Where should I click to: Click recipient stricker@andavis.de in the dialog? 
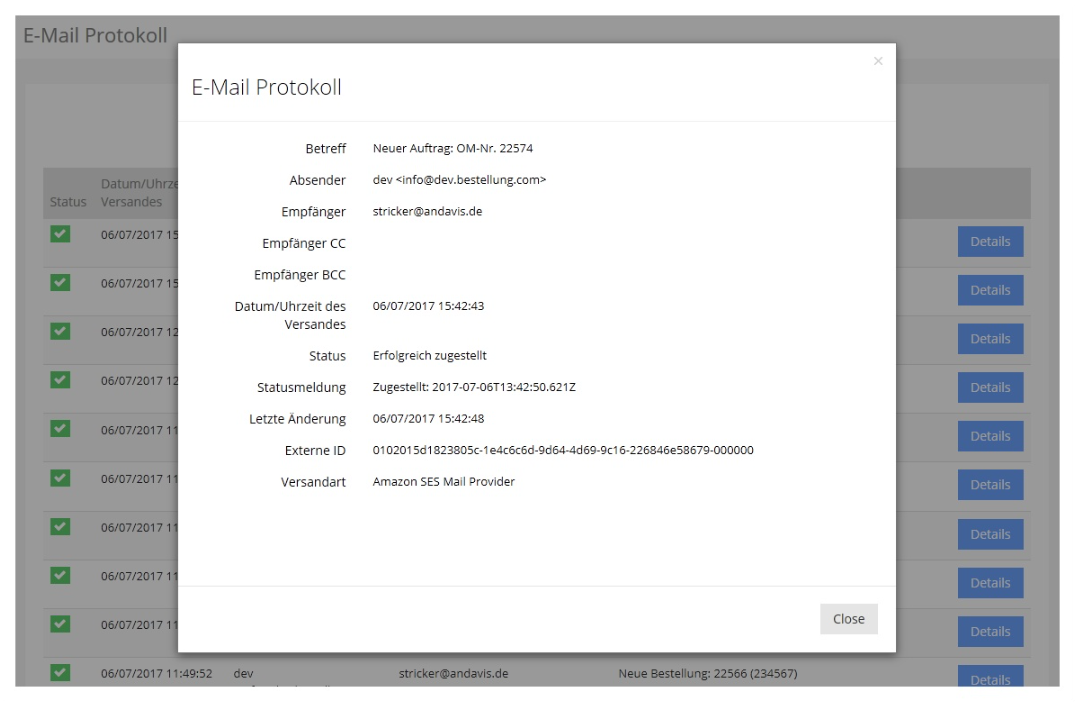[x=427, y=212]
